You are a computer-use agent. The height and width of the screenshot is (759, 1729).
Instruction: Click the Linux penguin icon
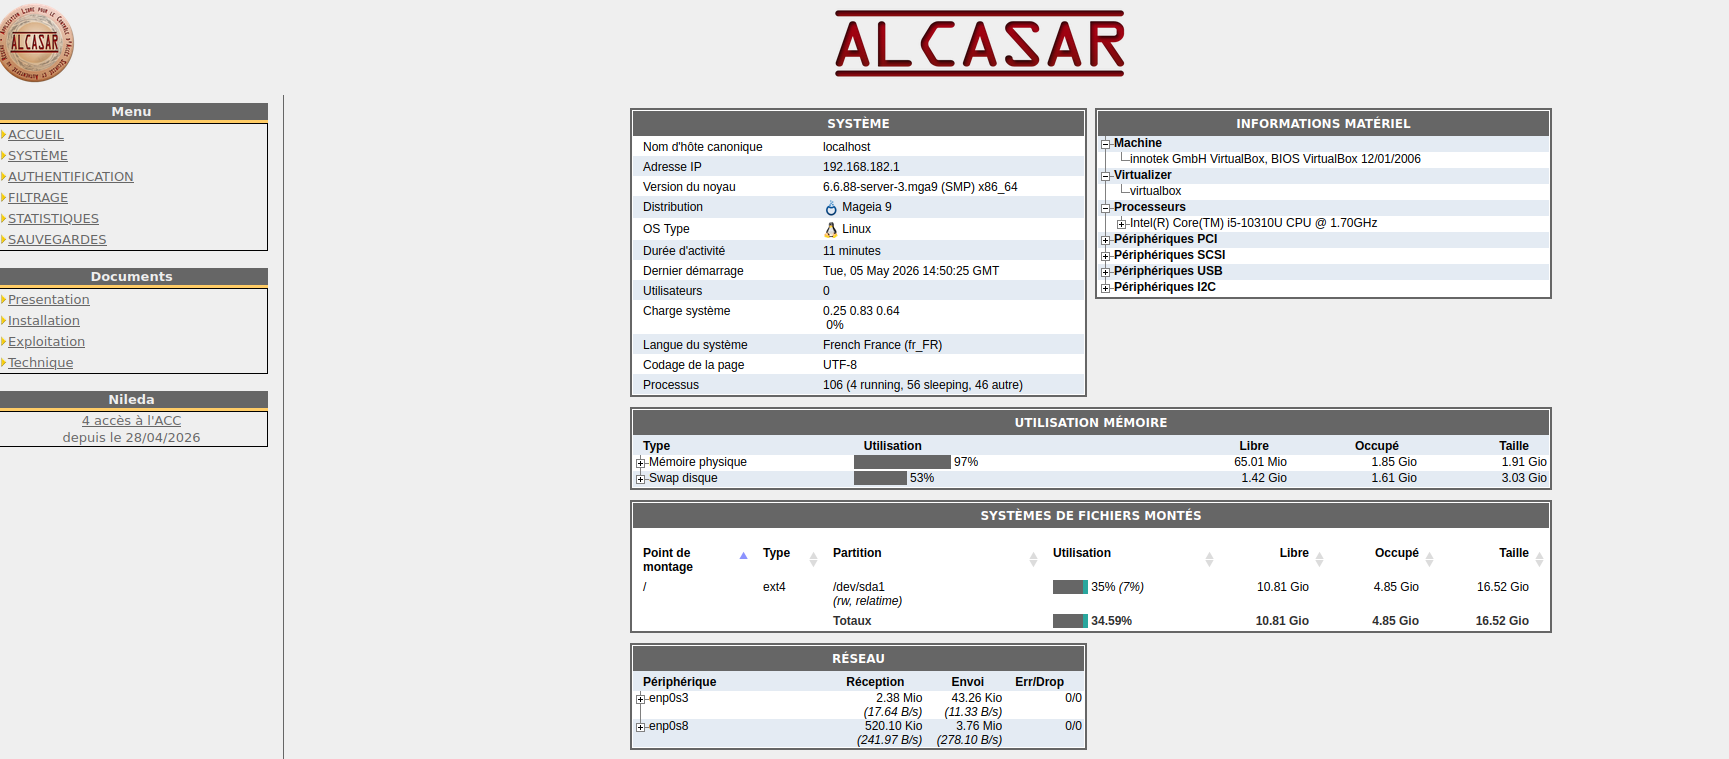click(x=831, y=229)
